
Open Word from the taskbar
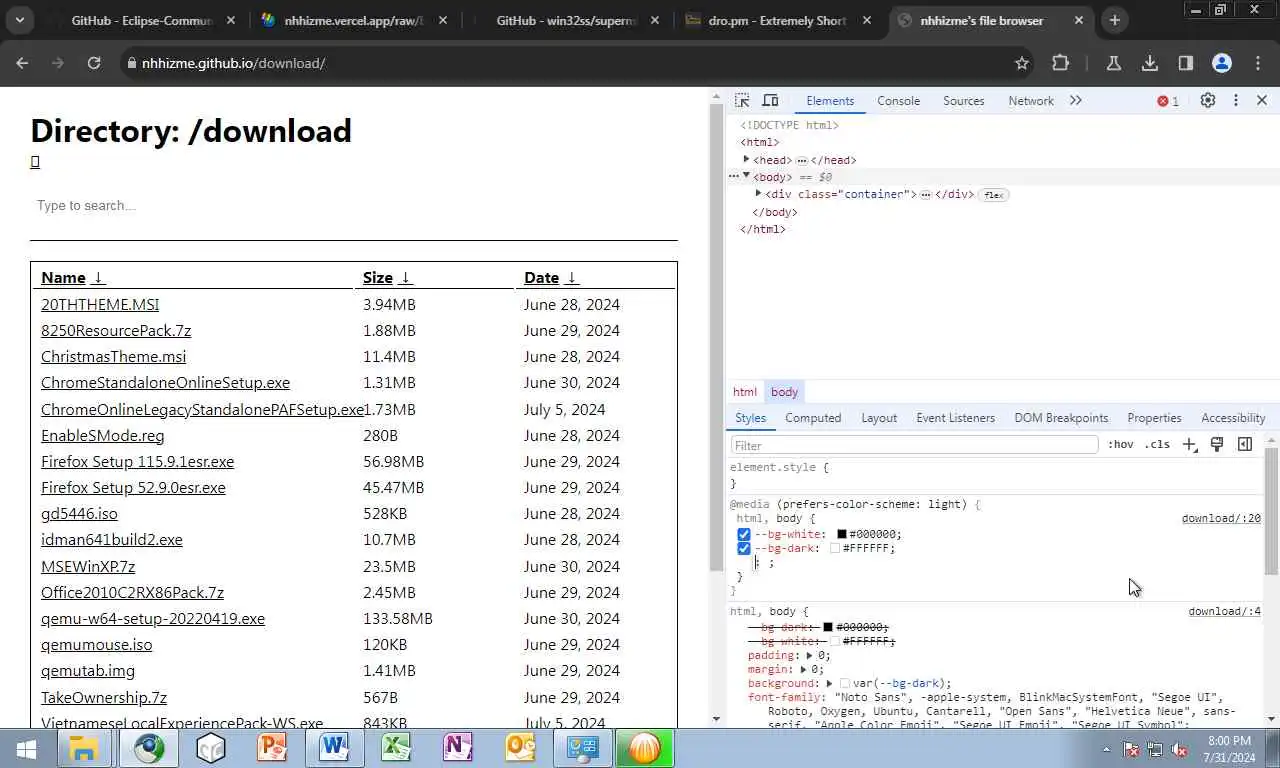pos(335,748)
